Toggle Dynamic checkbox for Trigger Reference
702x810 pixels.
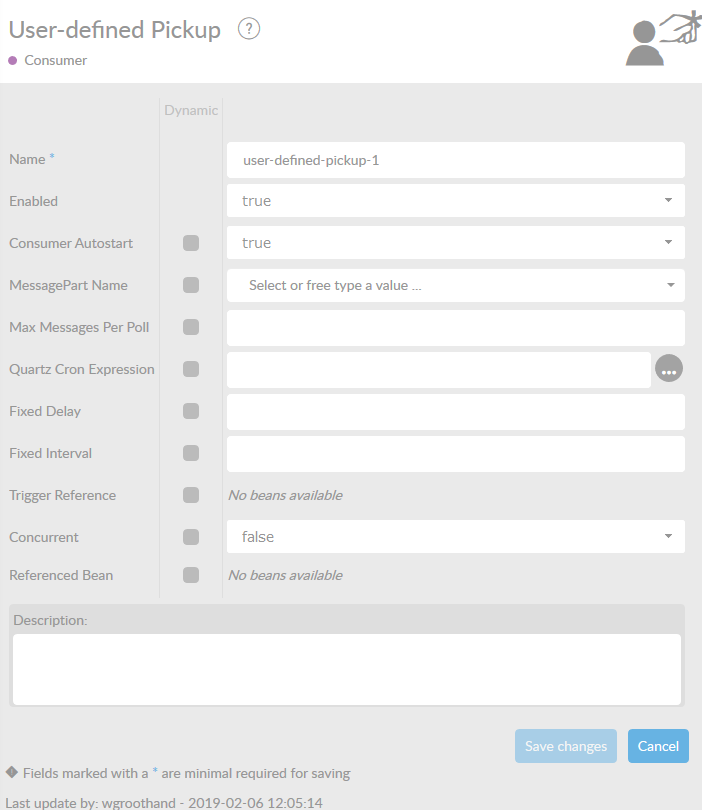click(x=191, y=495)
